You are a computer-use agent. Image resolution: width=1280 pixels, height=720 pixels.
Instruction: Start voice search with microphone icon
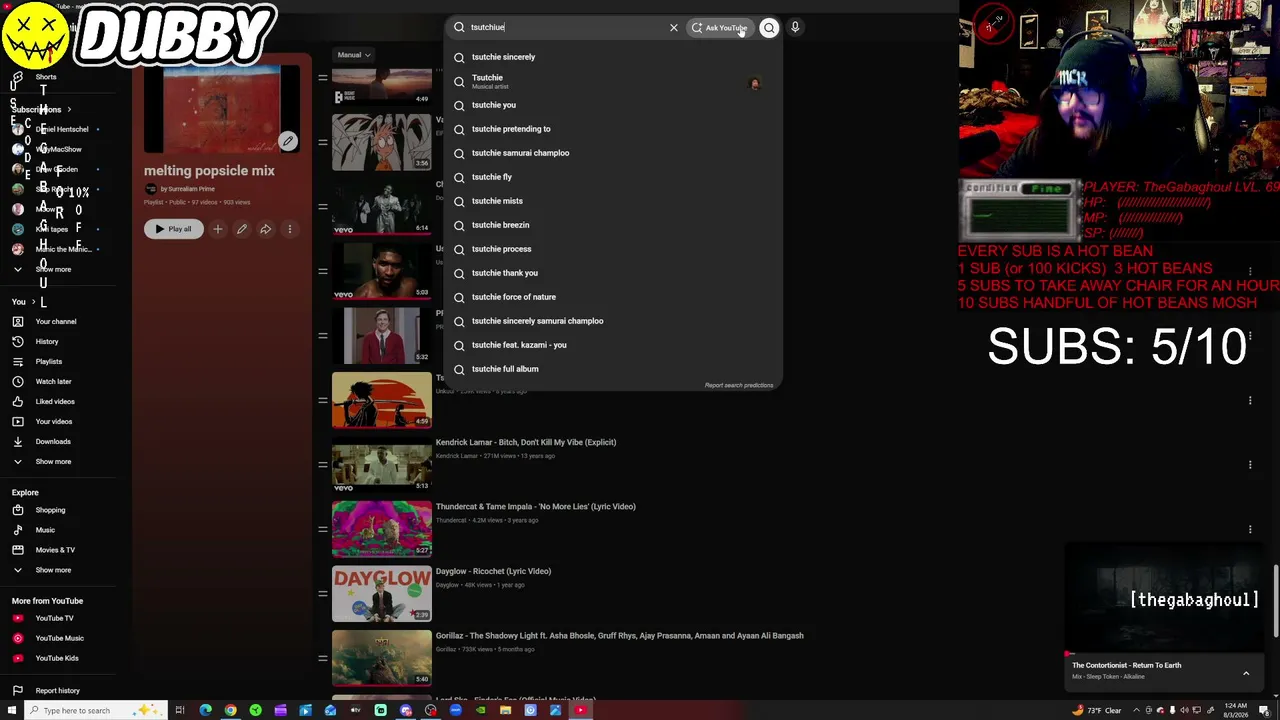(795, 28)
